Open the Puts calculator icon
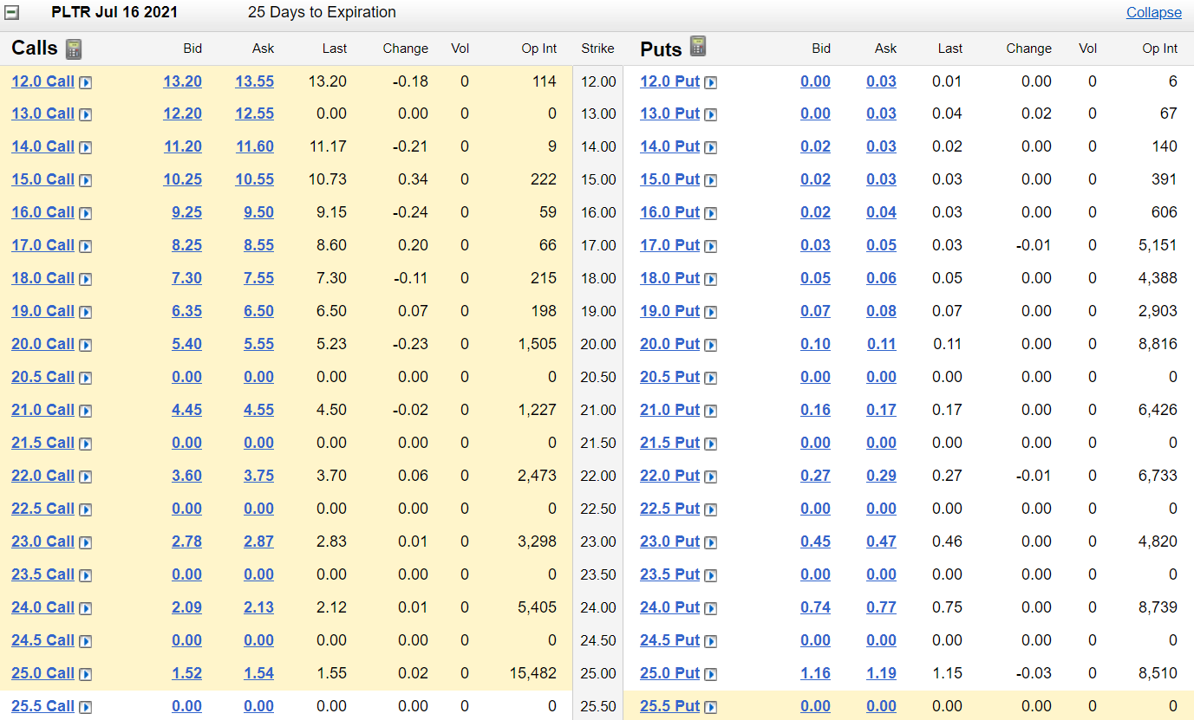Image resolution: width=1194 pixels, height=720 pixels. (x=698, y=46)
